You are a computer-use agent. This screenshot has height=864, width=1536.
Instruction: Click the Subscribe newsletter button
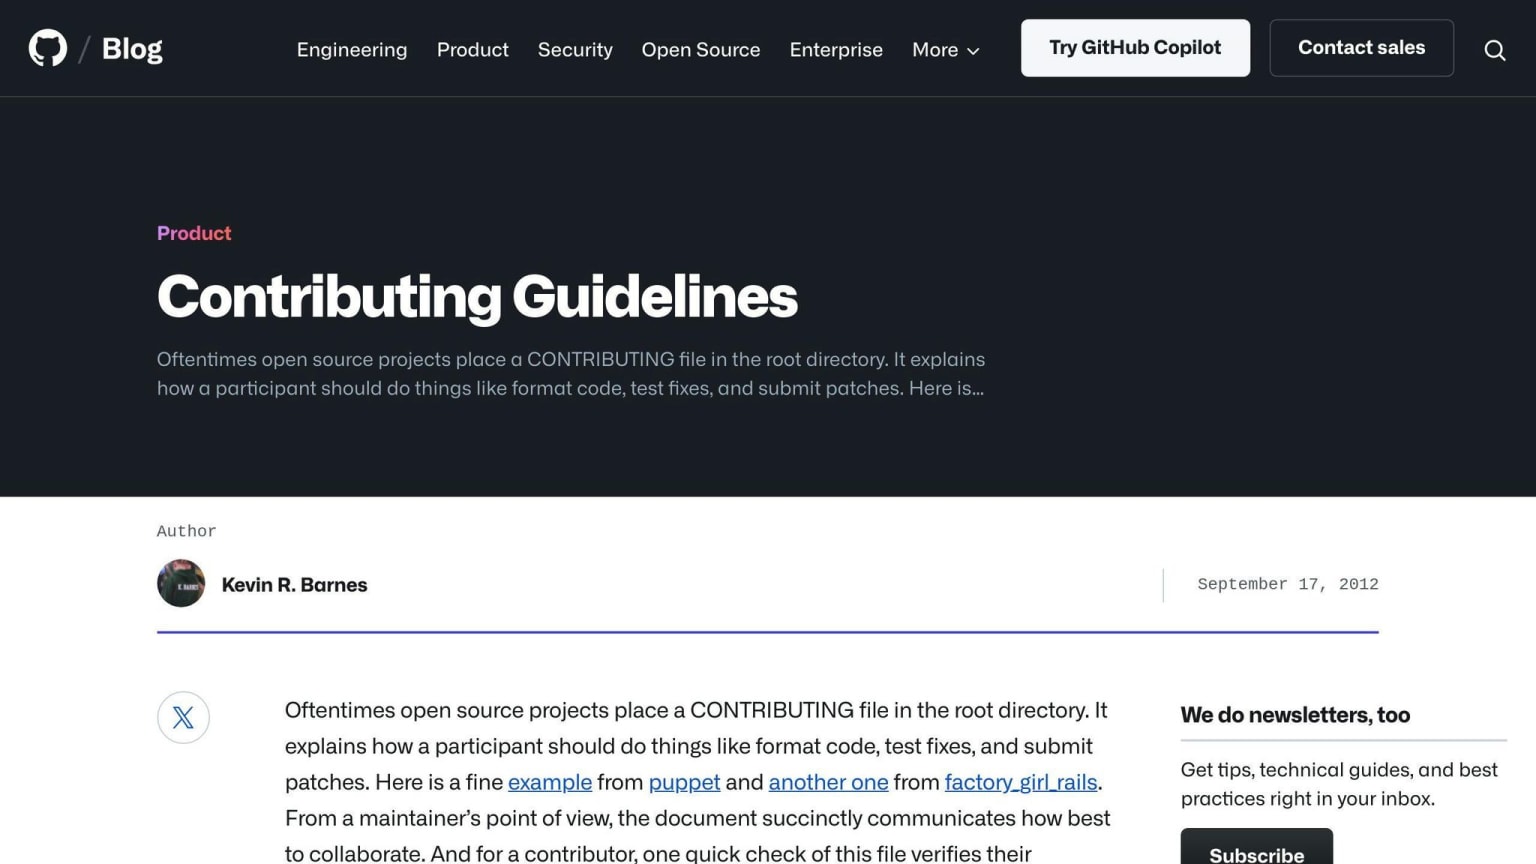click(x=1256, y=848)
